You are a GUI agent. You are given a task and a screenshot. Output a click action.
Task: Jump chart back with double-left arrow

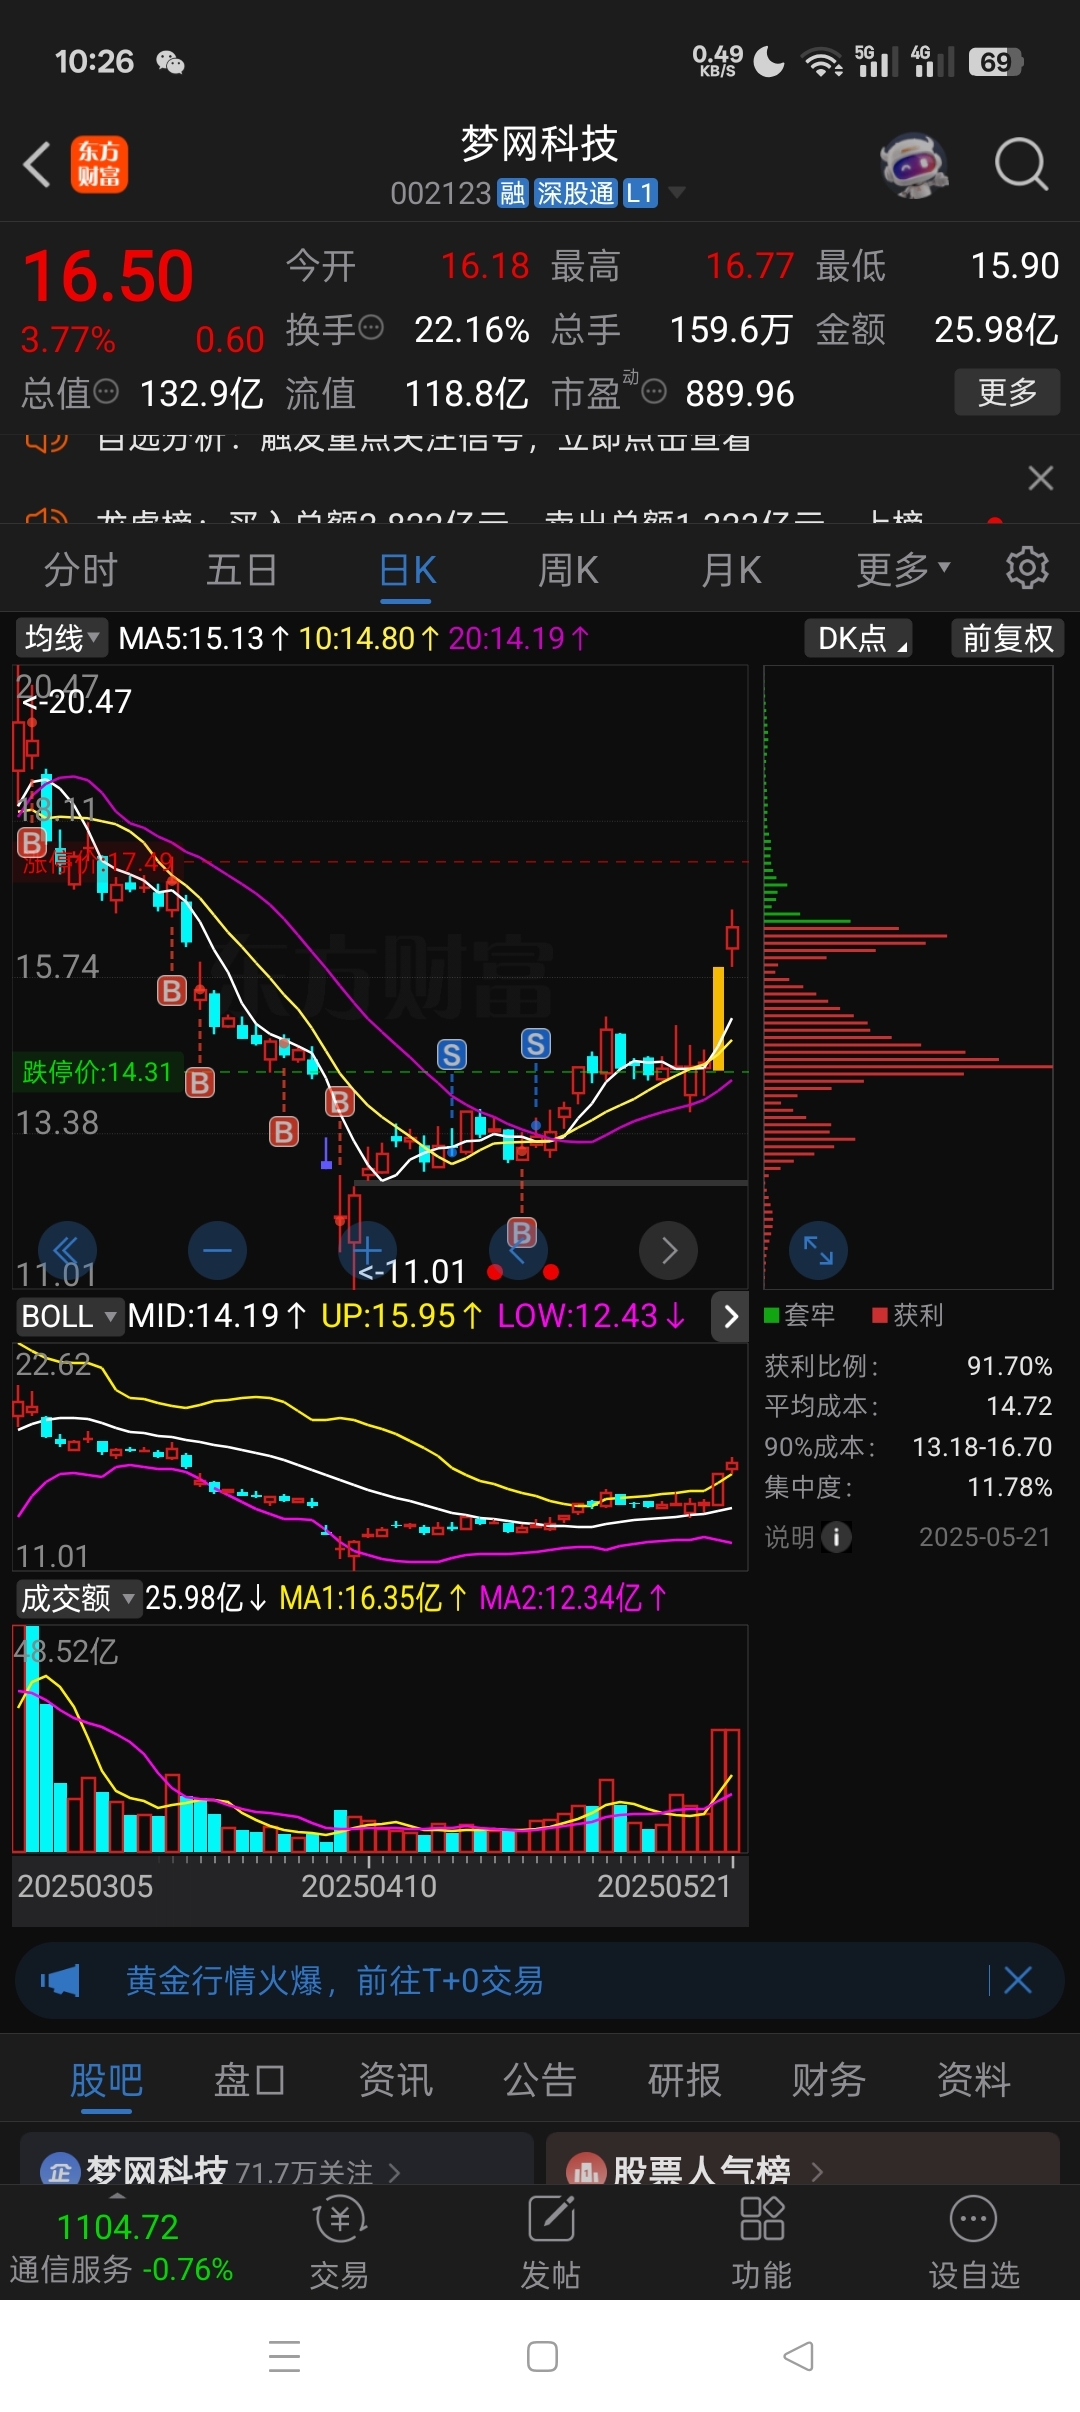(67, 1250)
